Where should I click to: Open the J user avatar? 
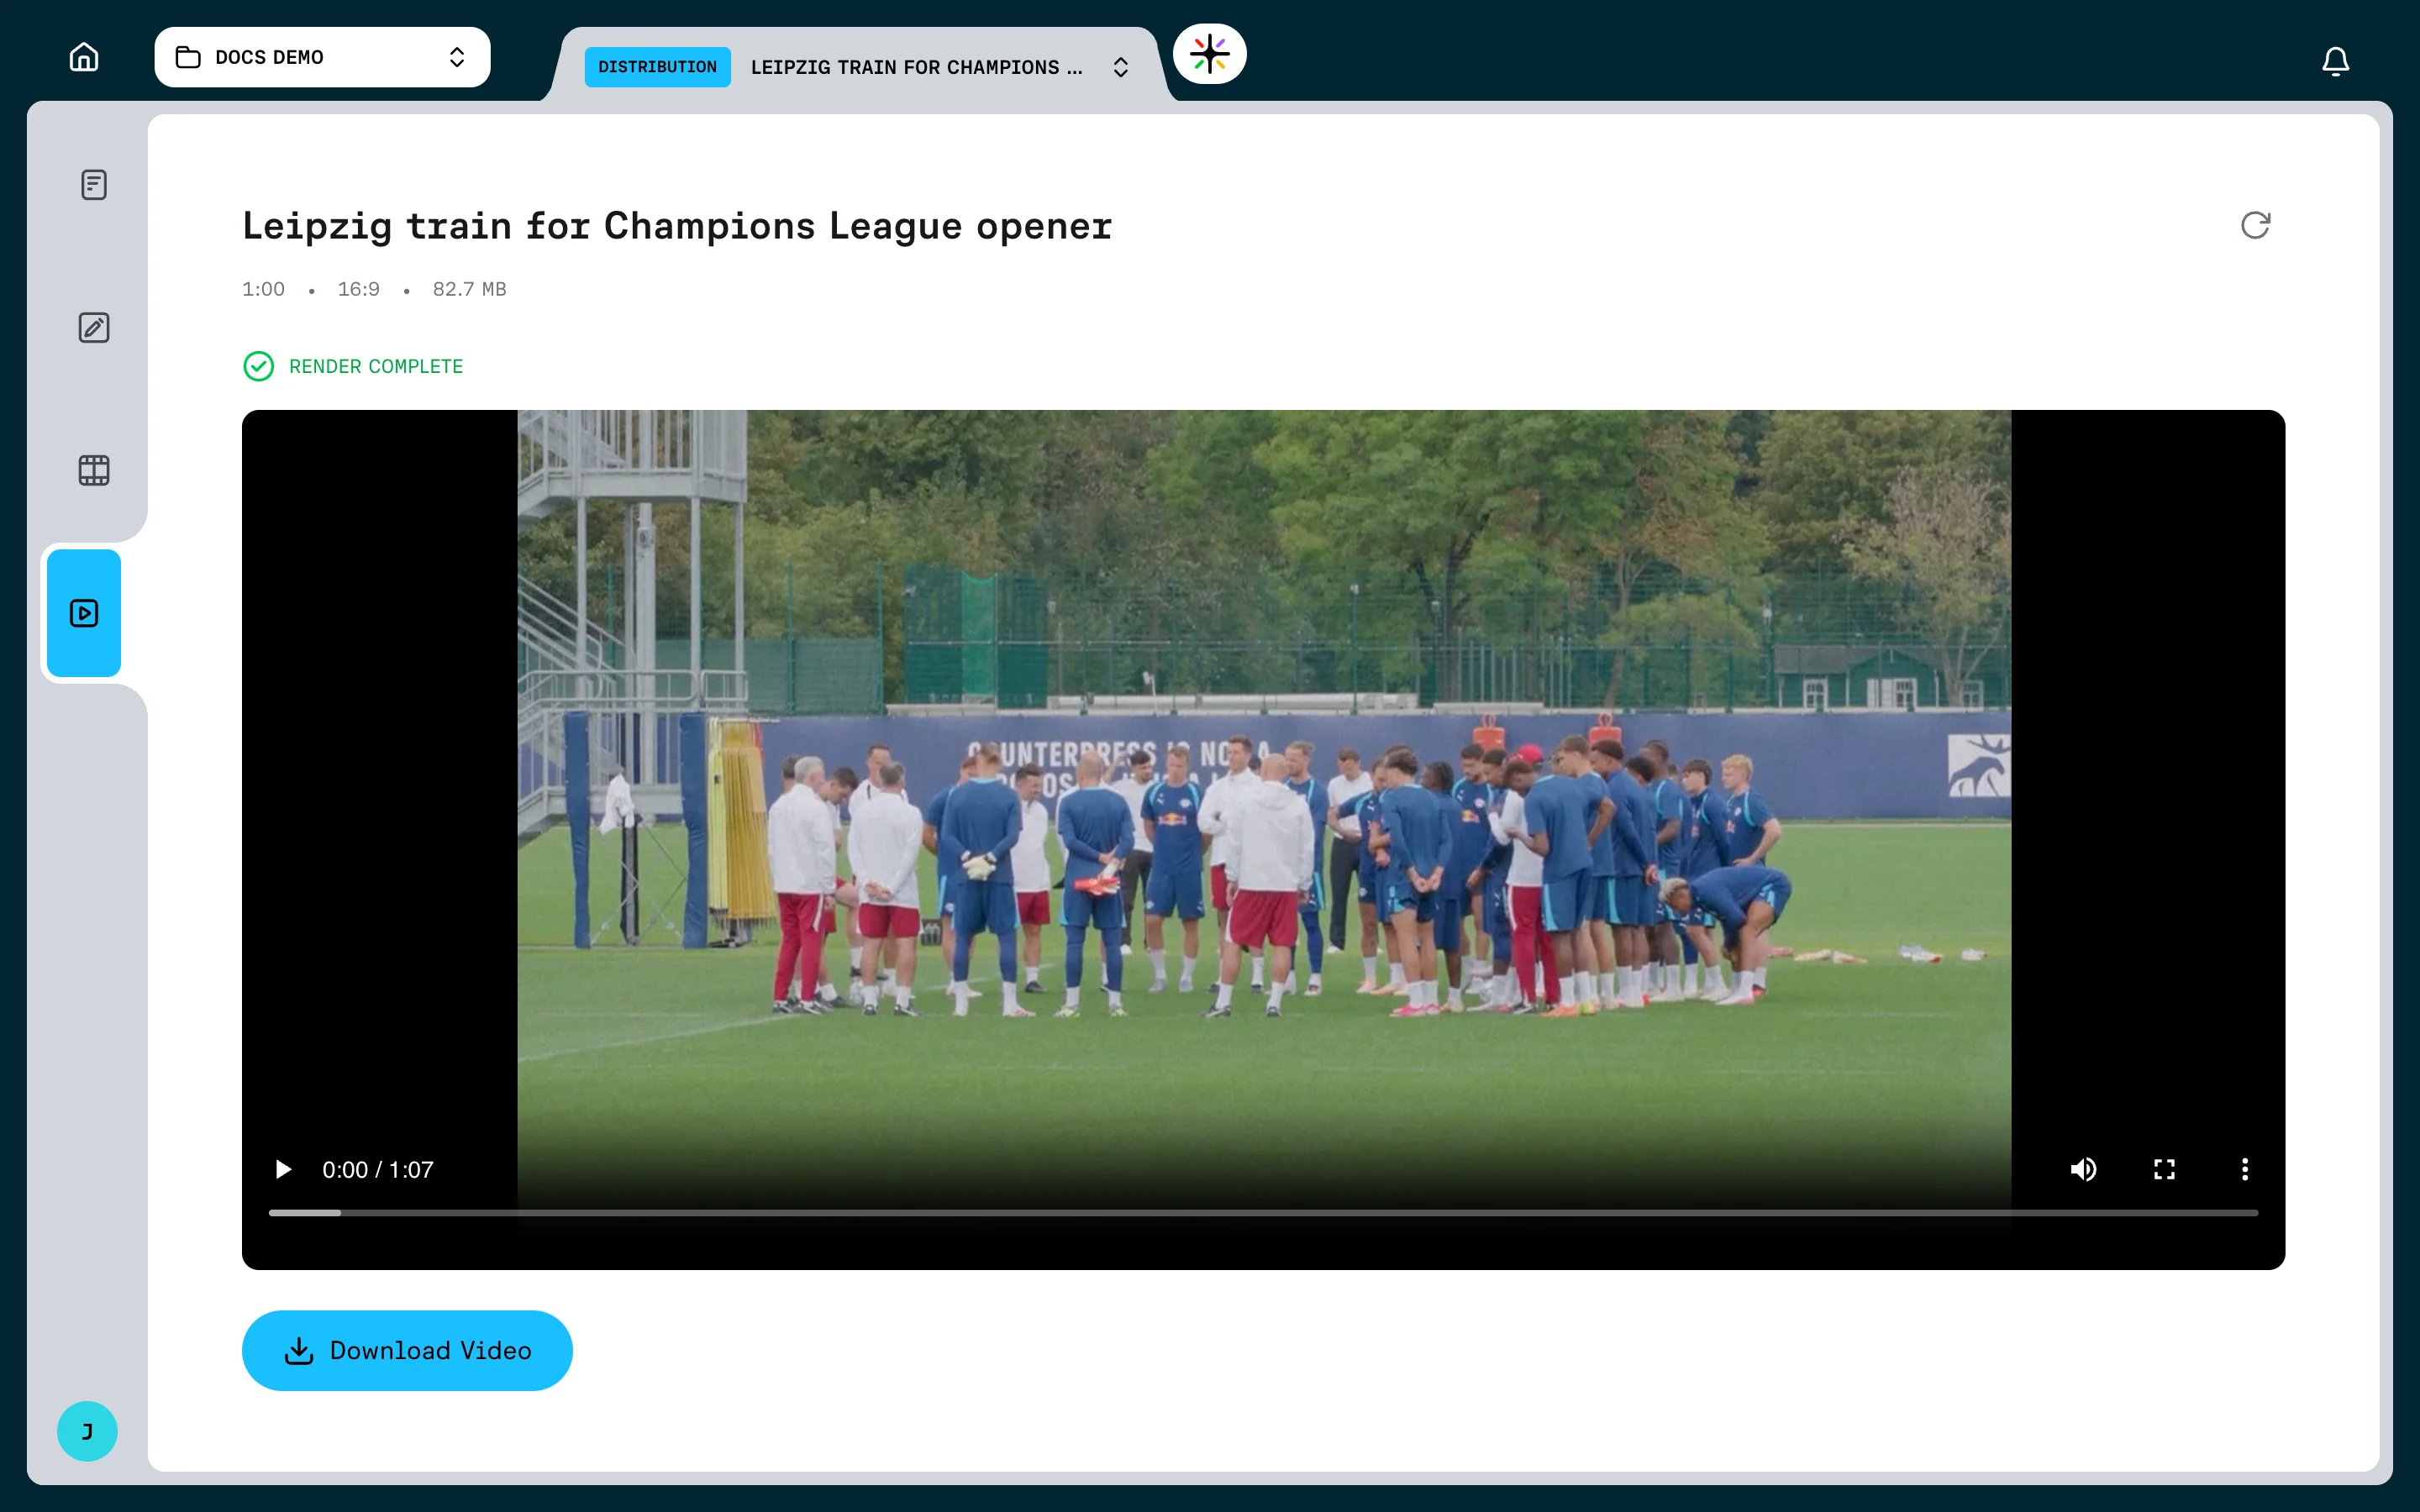[87, 1431]
